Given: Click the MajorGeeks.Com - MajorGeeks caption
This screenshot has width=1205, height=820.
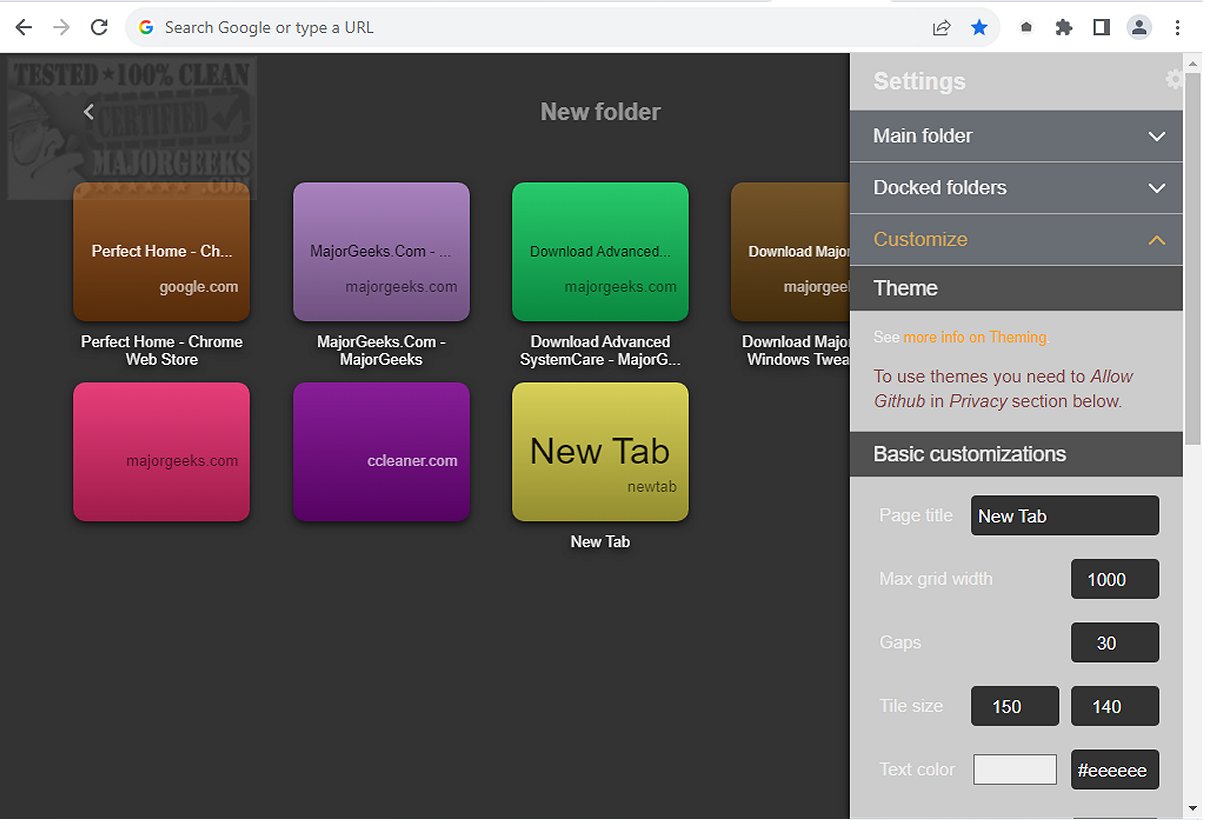Looking at the screenshot, I should click(381, 350).
